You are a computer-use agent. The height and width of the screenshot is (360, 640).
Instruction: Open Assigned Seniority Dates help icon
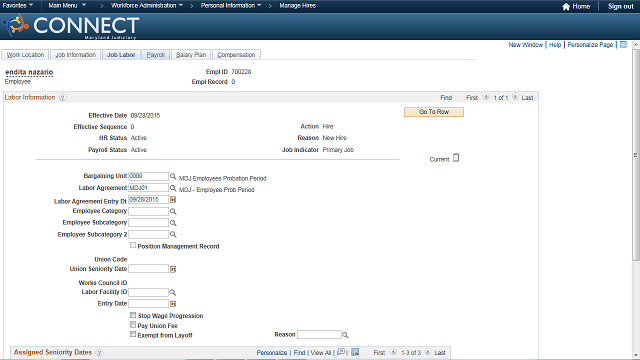[x=99, y=353]
